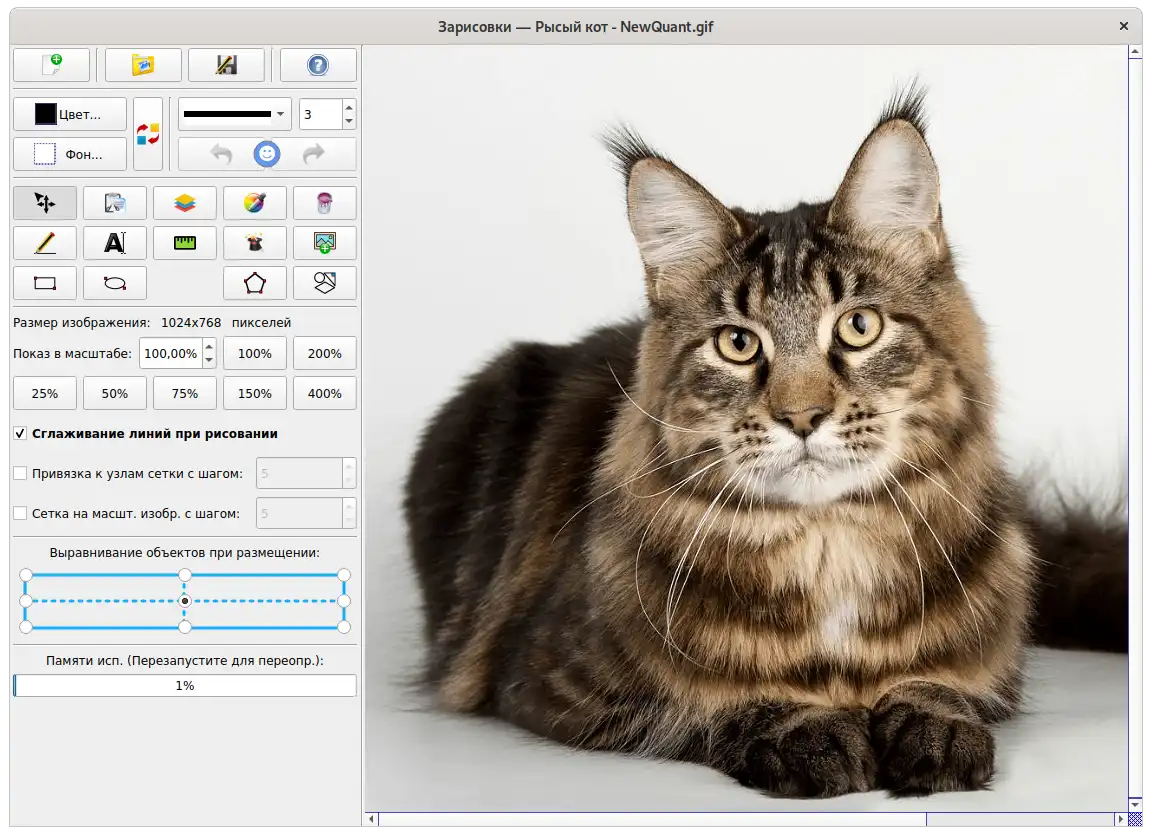Set alignment to the middle-left anchor point
Screen dimensions: 1152x836
point(26,601)
